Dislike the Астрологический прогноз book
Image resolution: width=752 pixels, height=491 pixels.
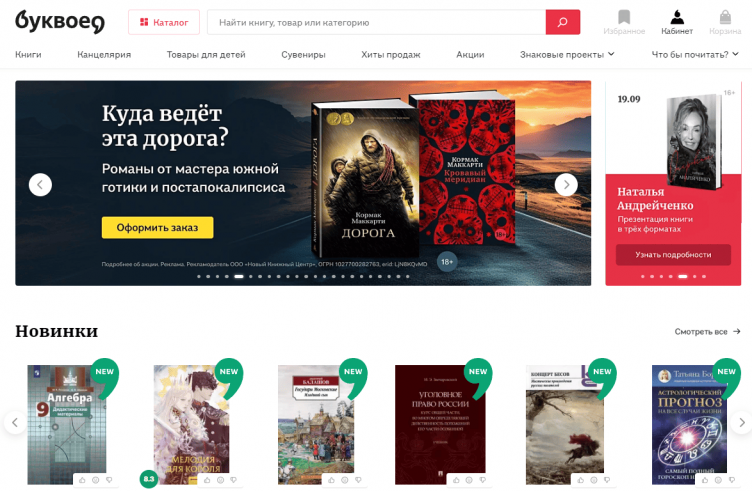[732, 480]
